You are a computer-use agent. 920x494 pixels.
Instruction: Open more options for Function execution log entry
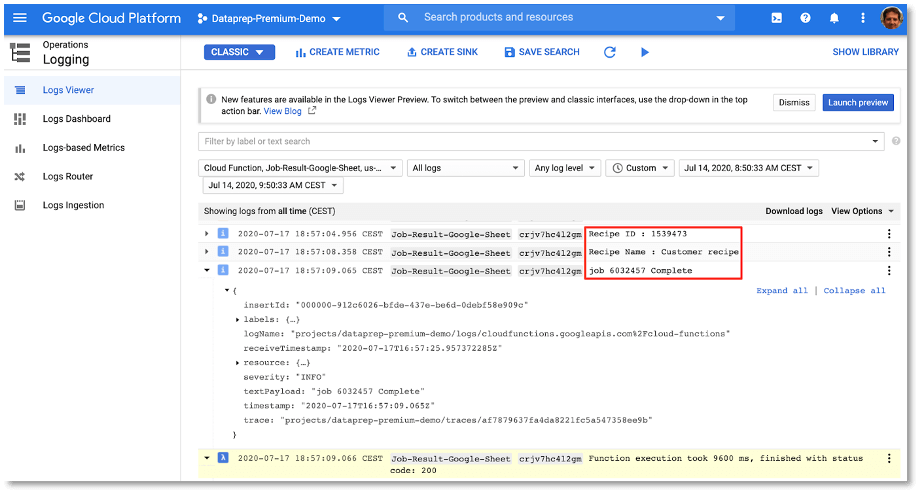[889, 458]
